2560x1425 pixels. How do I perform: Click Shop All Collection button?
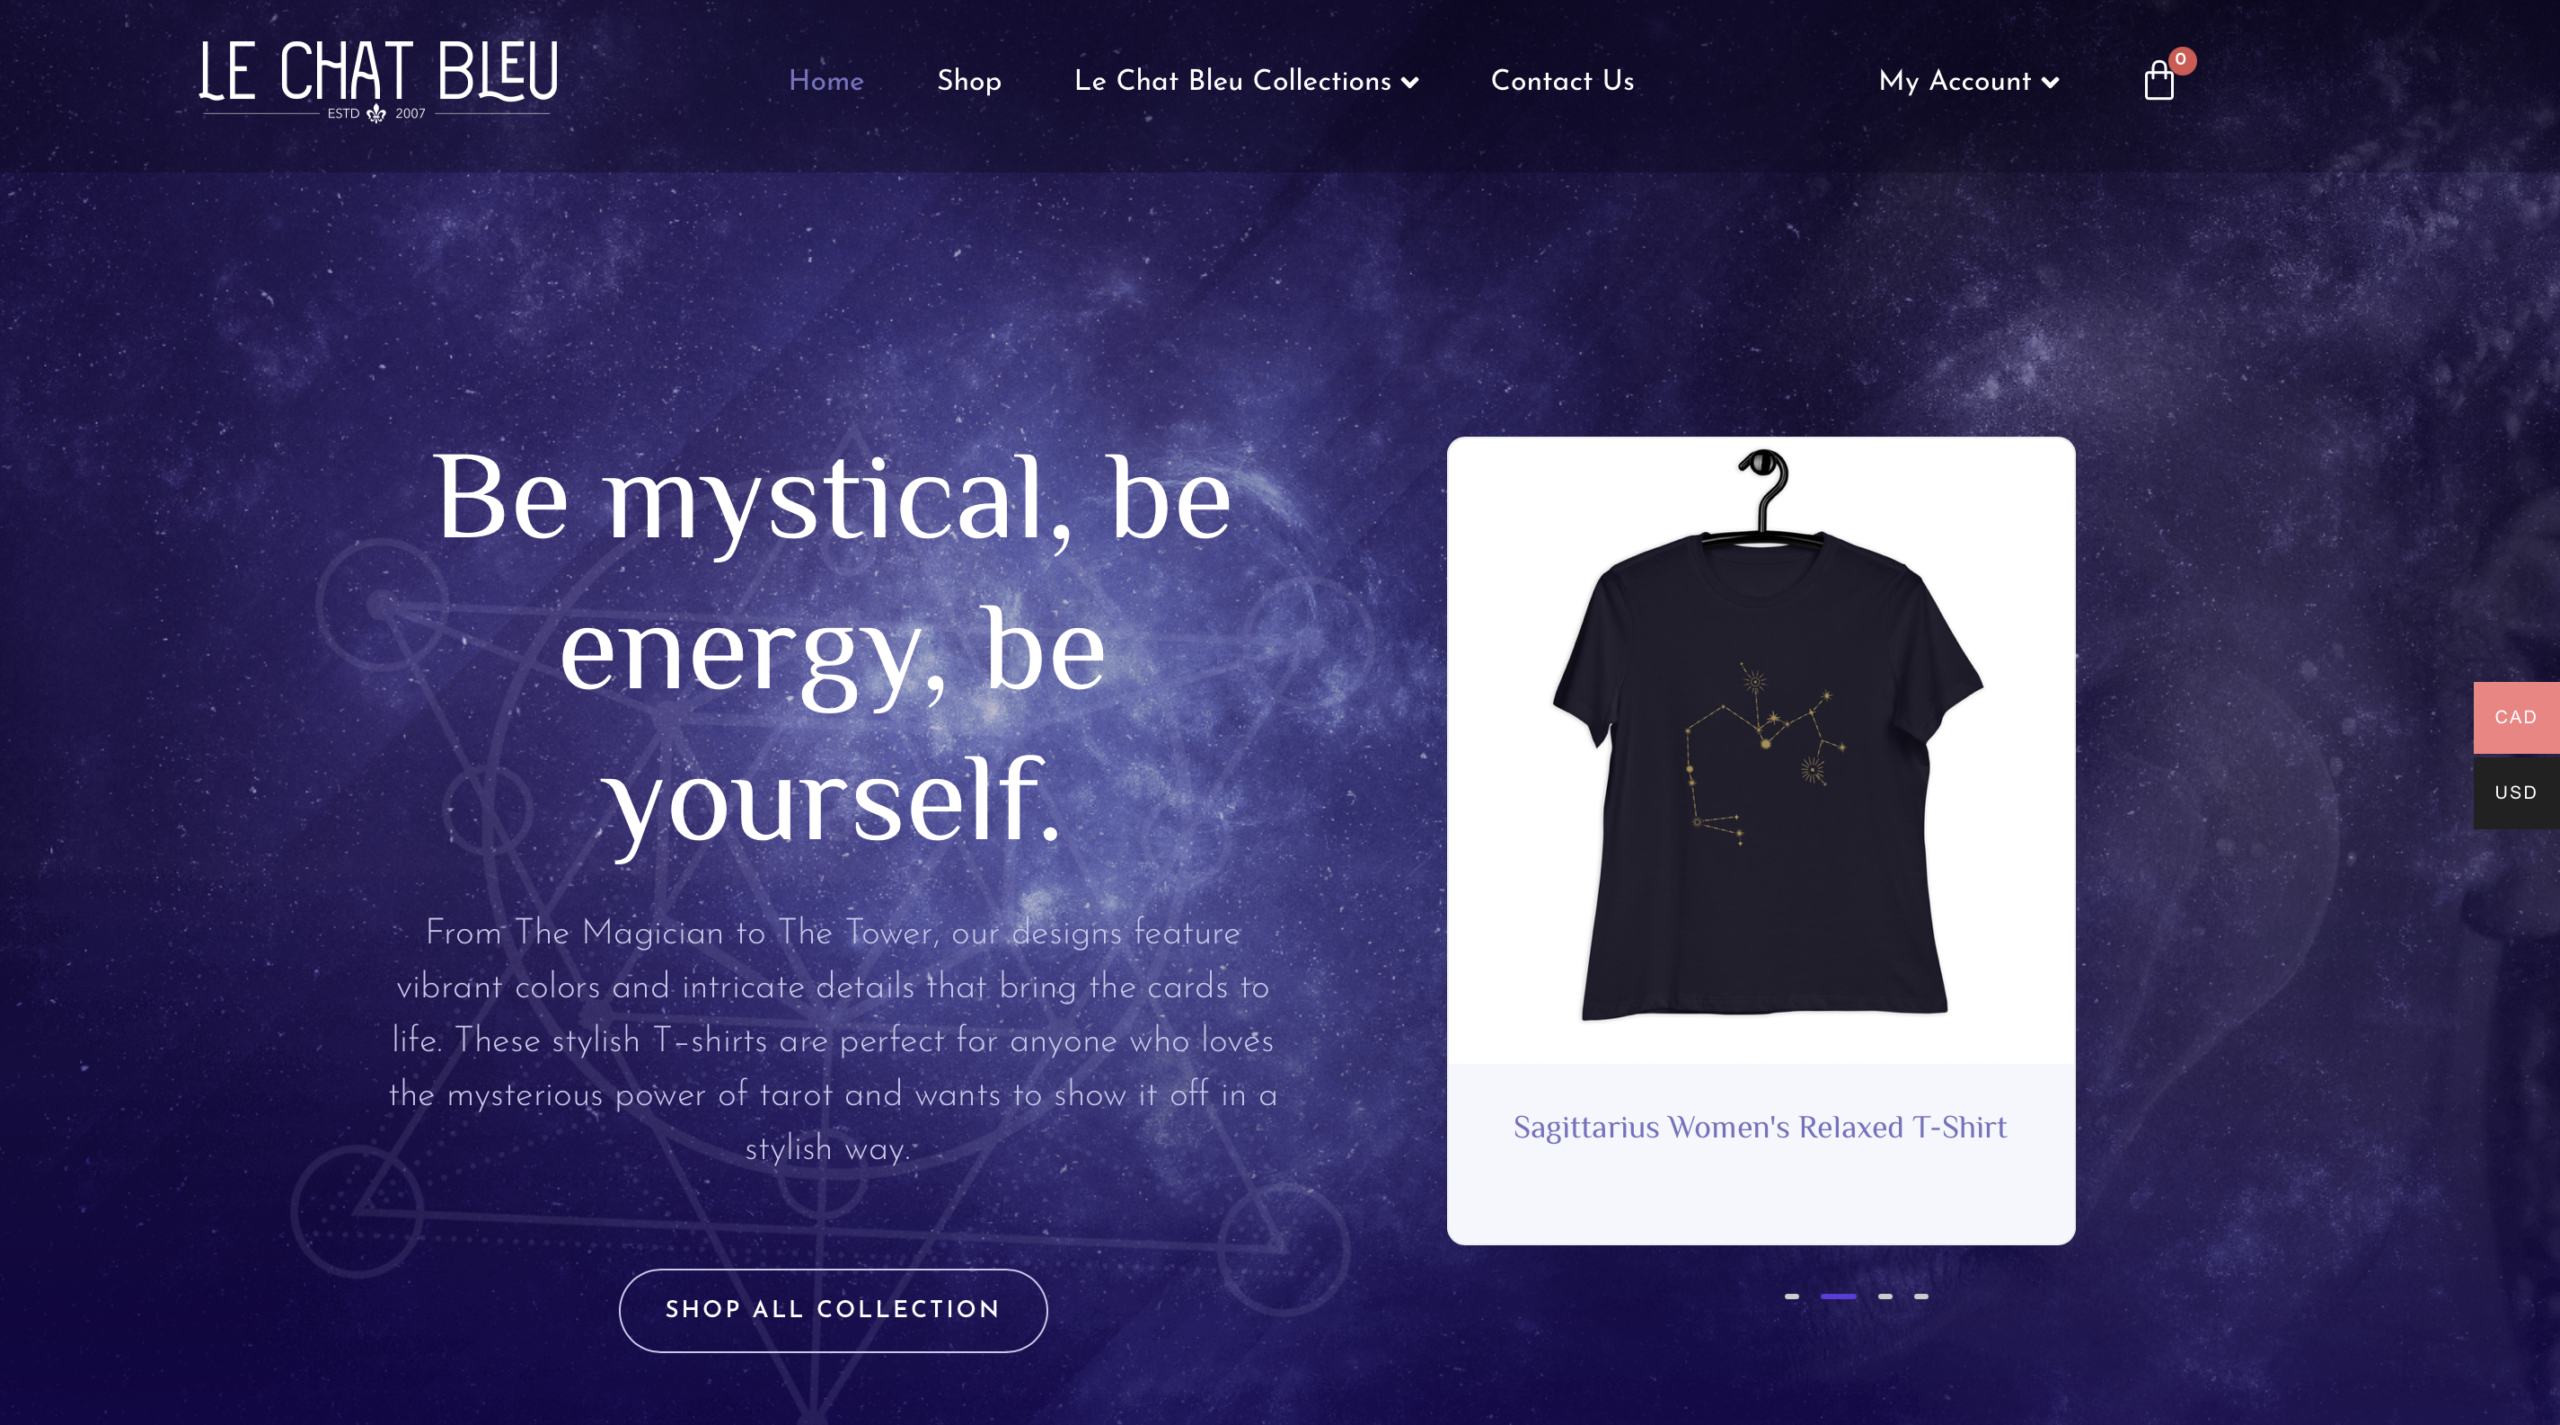pyautogui.click(x=833, y=1310)
